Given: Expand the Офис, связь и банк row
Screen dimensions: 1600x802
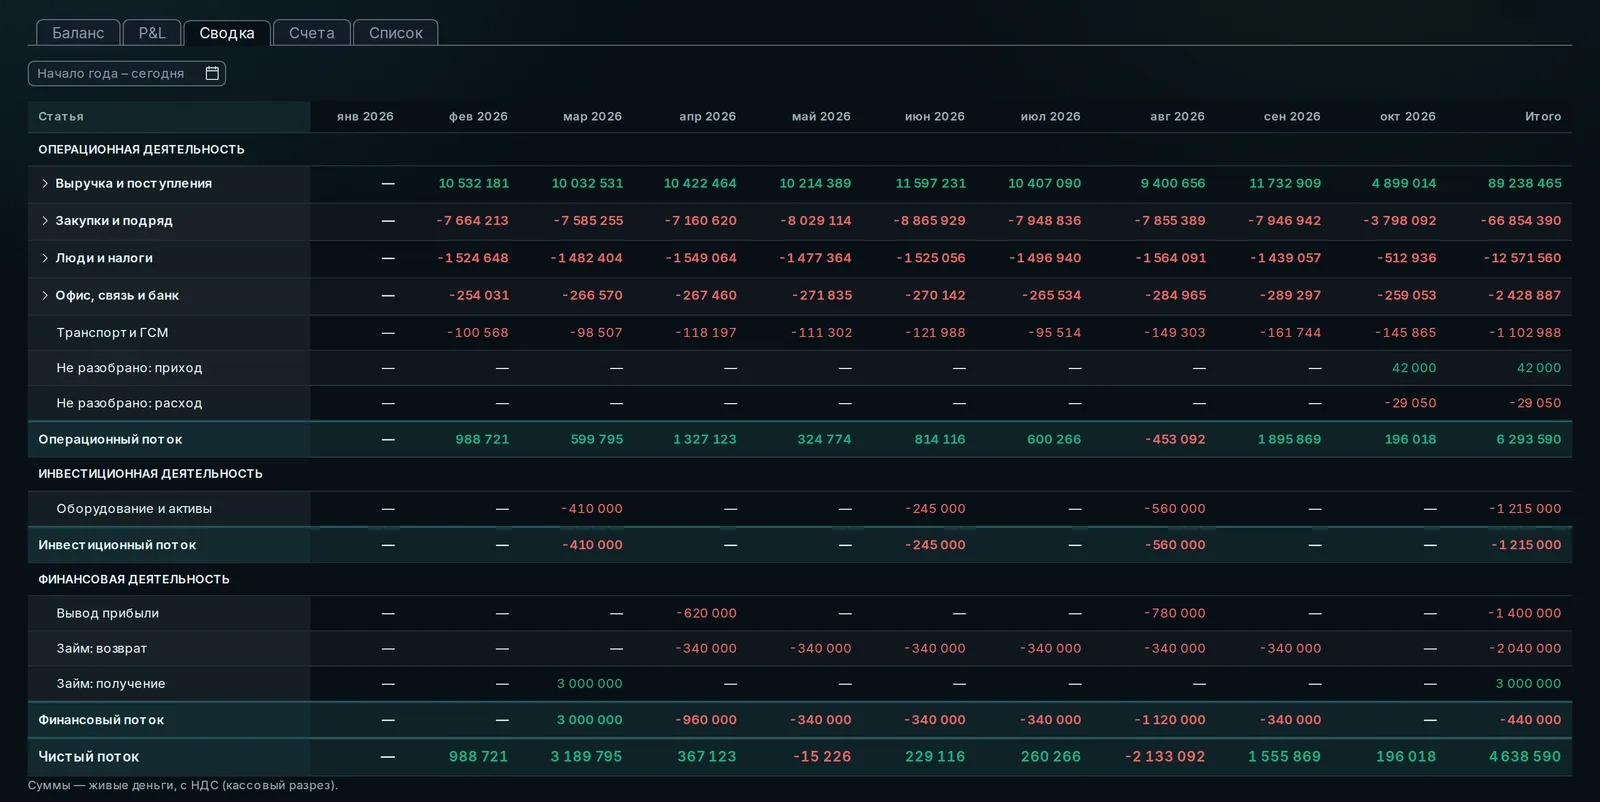Looking at the screenshot, I should click(x=45, y=295).
